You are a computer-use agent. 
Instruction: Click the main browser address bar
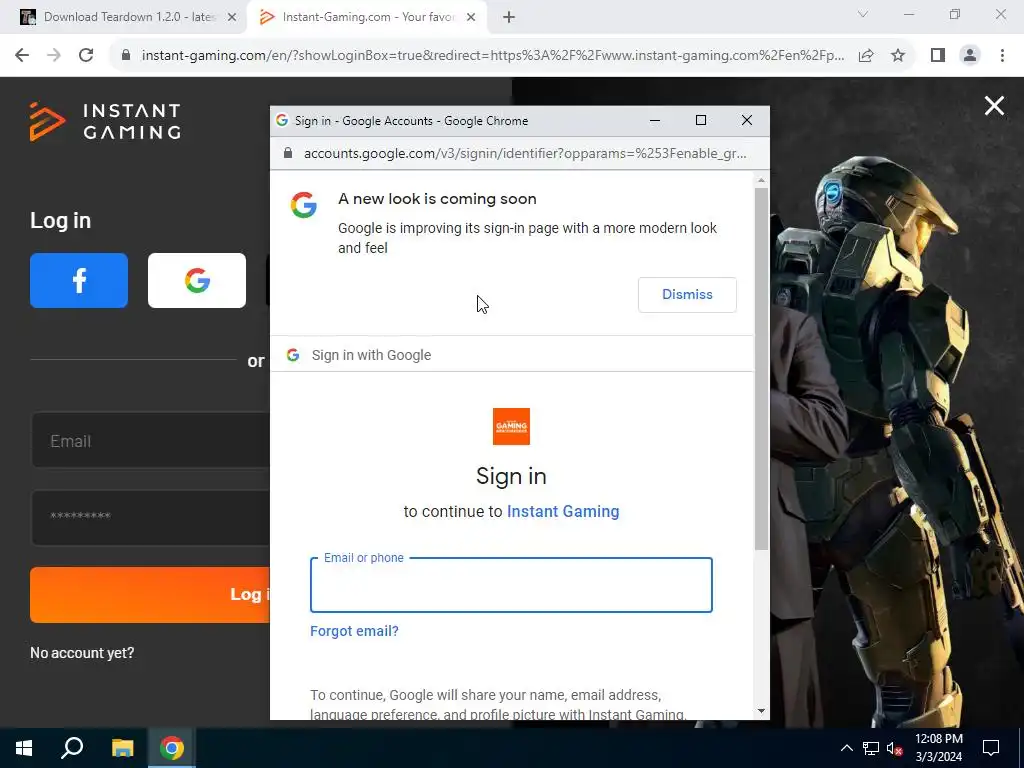(493, 56)
